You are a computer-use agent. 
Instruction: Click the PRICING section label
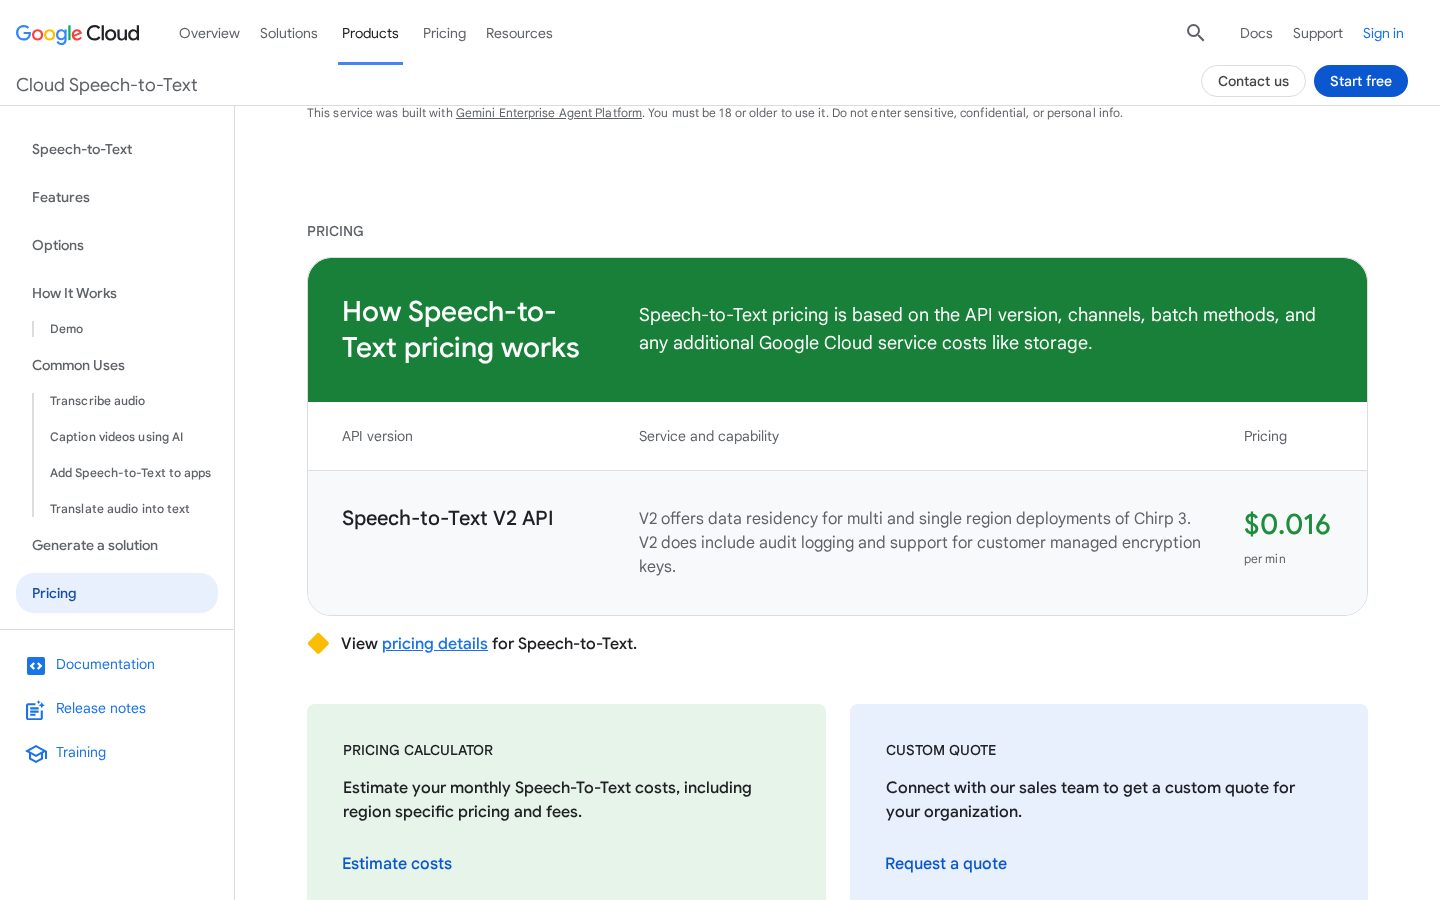tap(335, 231)
